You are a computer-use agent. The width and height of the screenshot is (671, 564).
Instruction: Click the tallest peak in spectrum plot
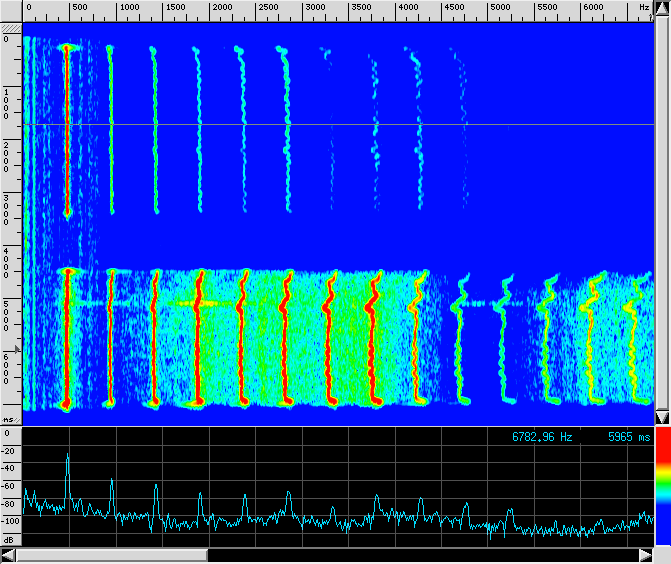click(68, 456)
